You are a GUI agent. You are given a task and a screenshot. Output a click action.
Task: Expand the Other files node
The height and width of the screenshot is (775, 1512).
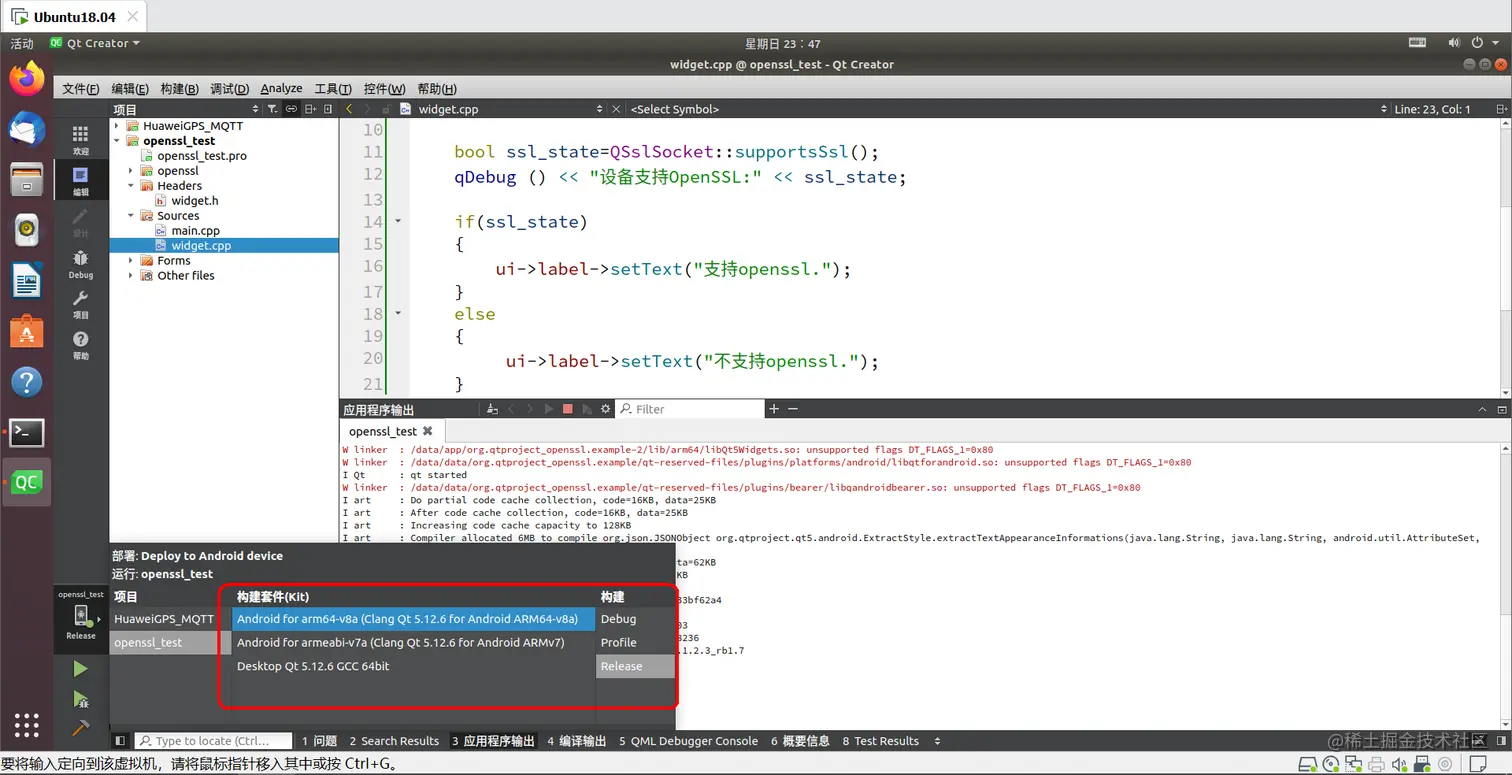click(131, 276)
